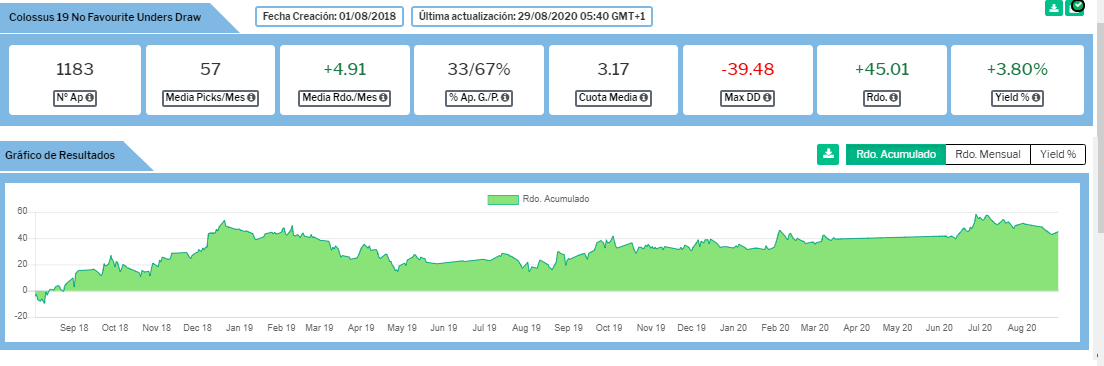Click the +3.80% yield value
Image resolution: width=1104 pixels, height=366 pixels.
pos(1017,69)
